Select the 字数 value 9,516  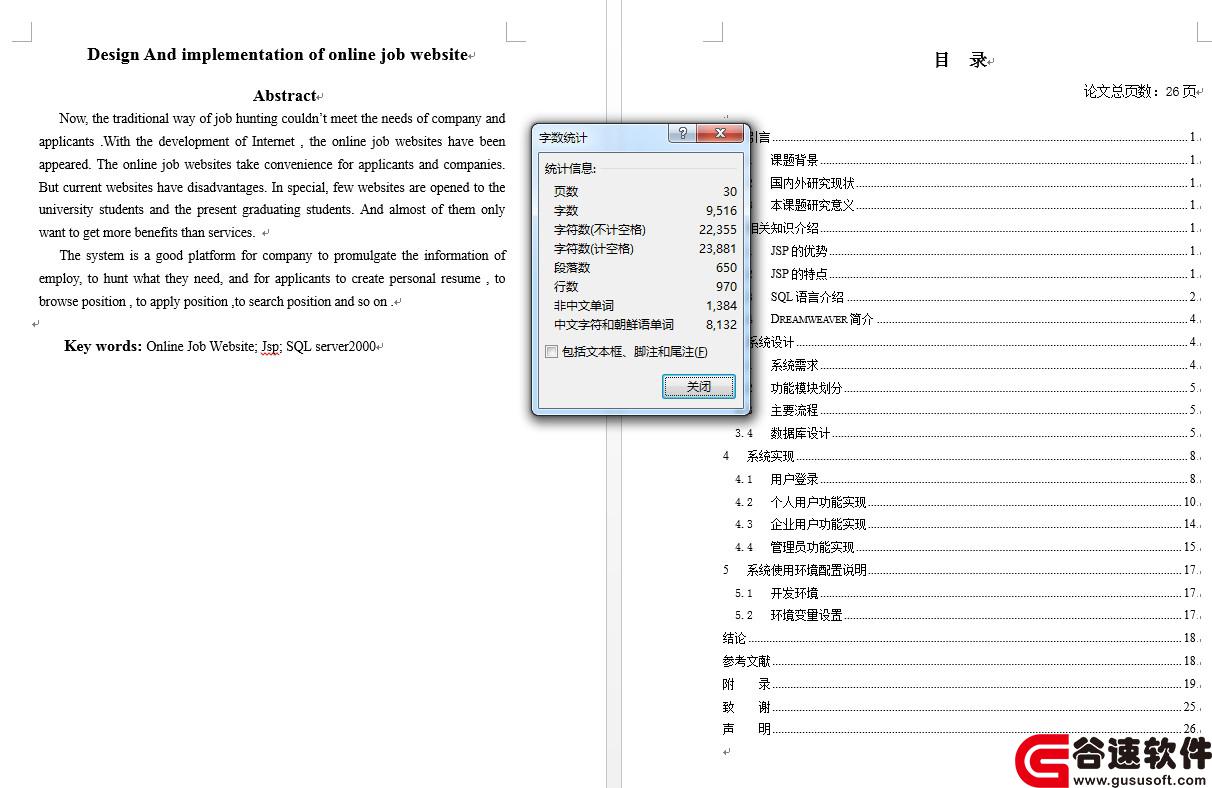pyautogui.click(x=721, y=210)
